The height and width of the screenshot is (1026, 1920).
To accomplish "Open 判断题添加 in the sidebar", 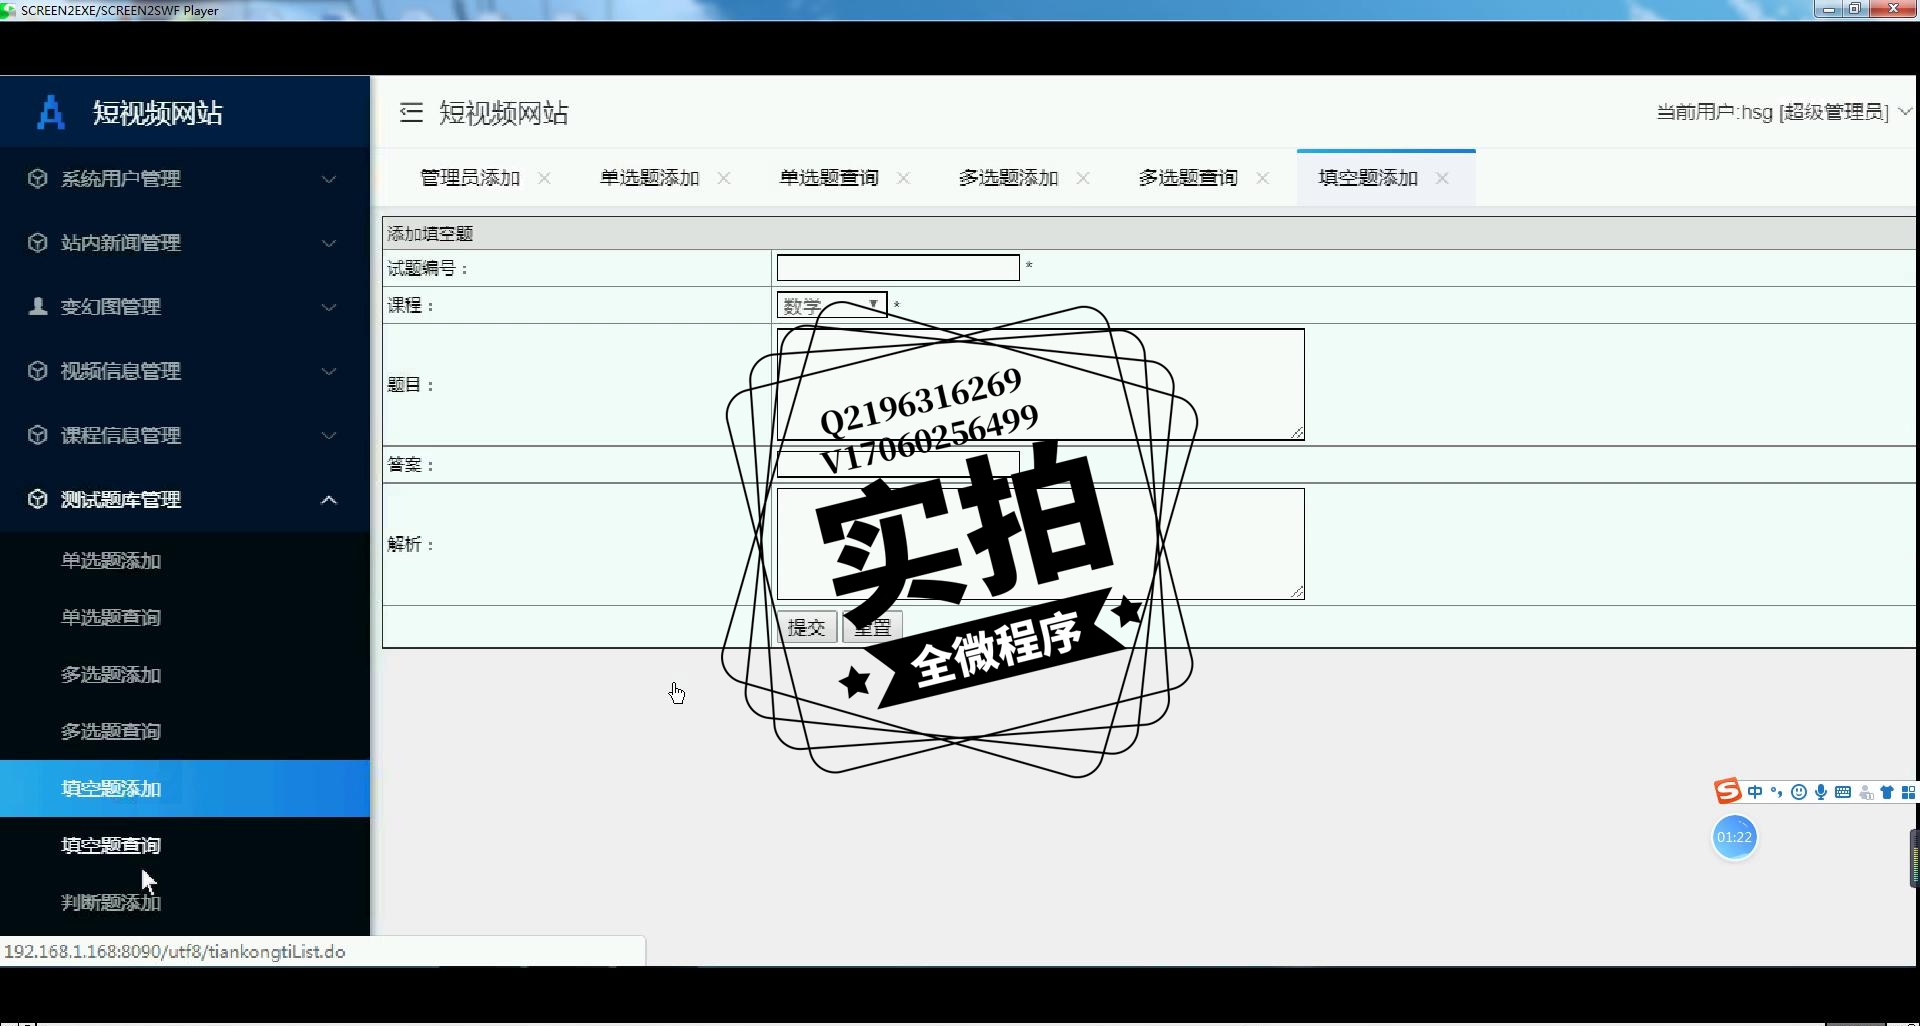I will [185, 903].
